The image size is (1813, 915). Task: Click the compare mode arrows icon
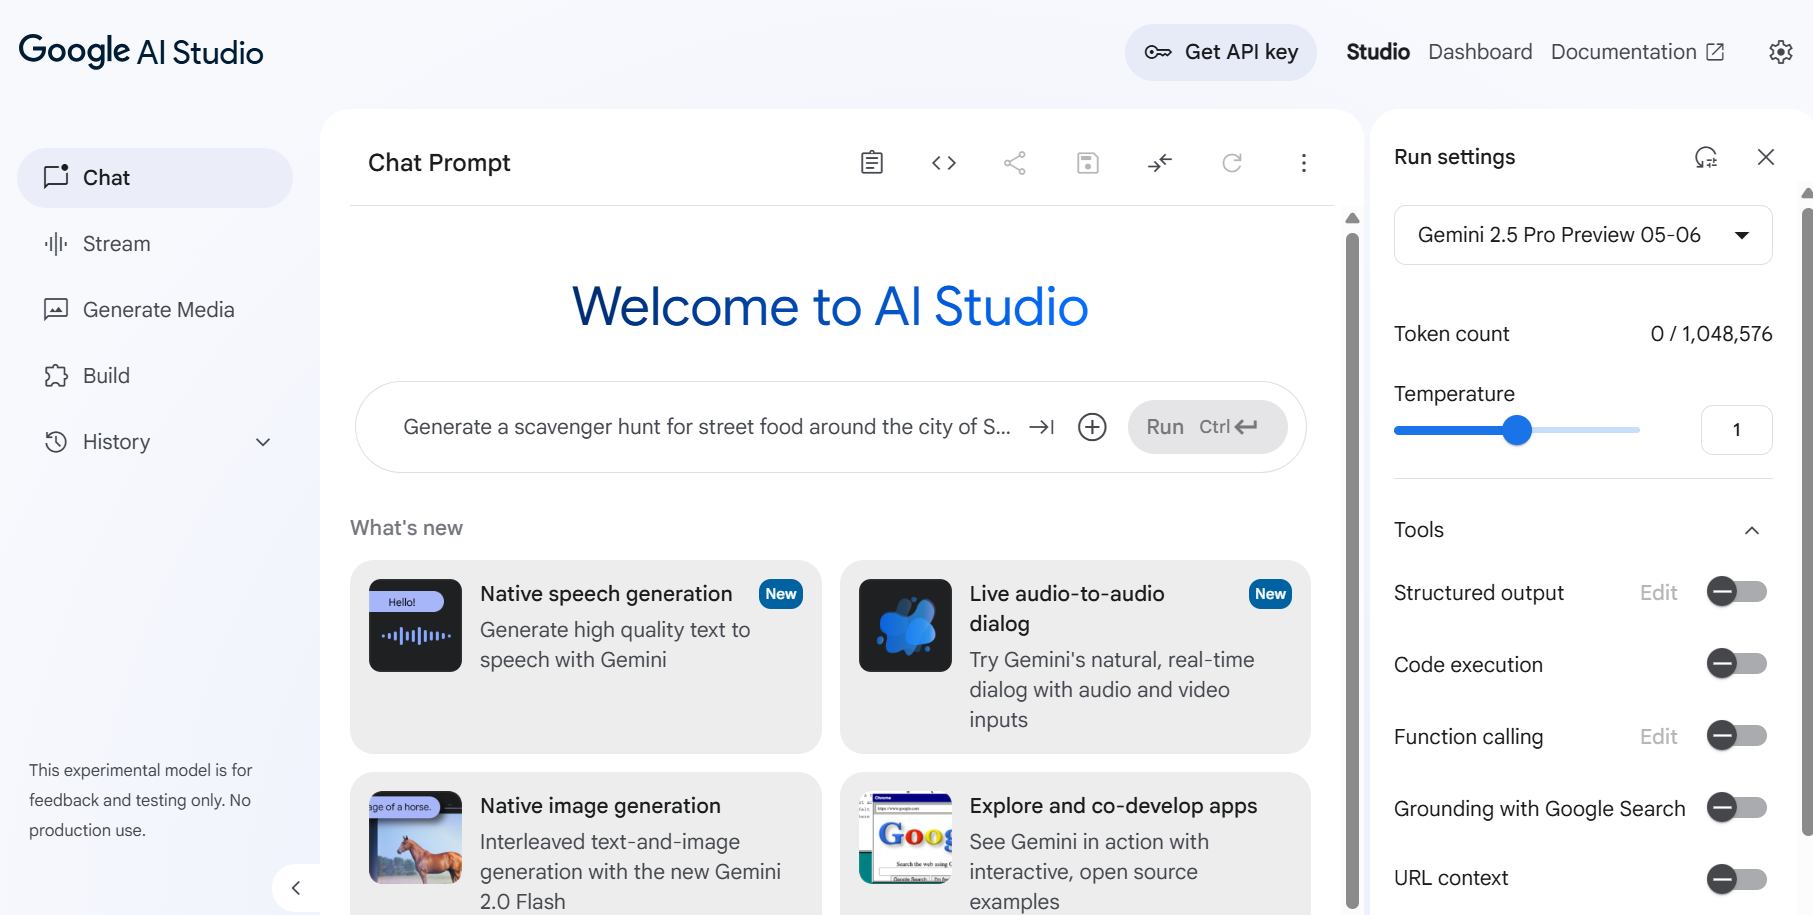tap(1160, 163)
